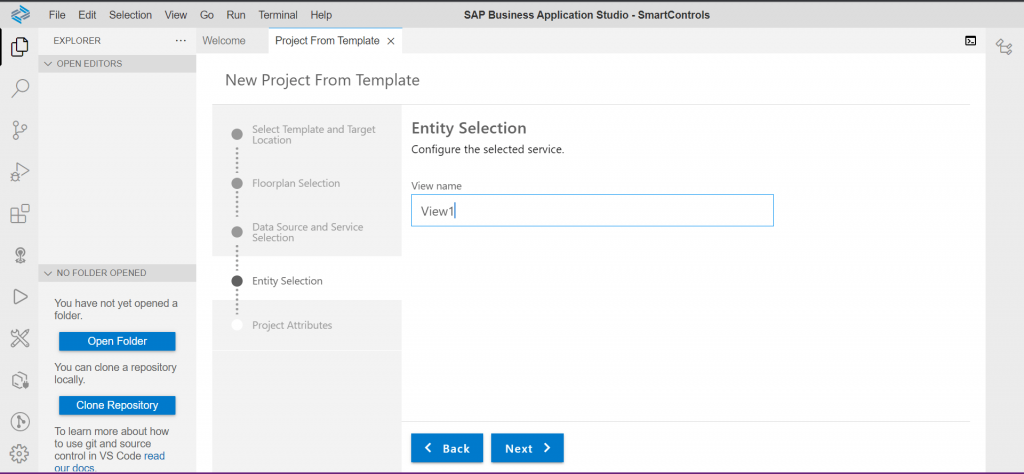
Task: Open the Run and Debug view icon
Action: click(x=20, y=172)
